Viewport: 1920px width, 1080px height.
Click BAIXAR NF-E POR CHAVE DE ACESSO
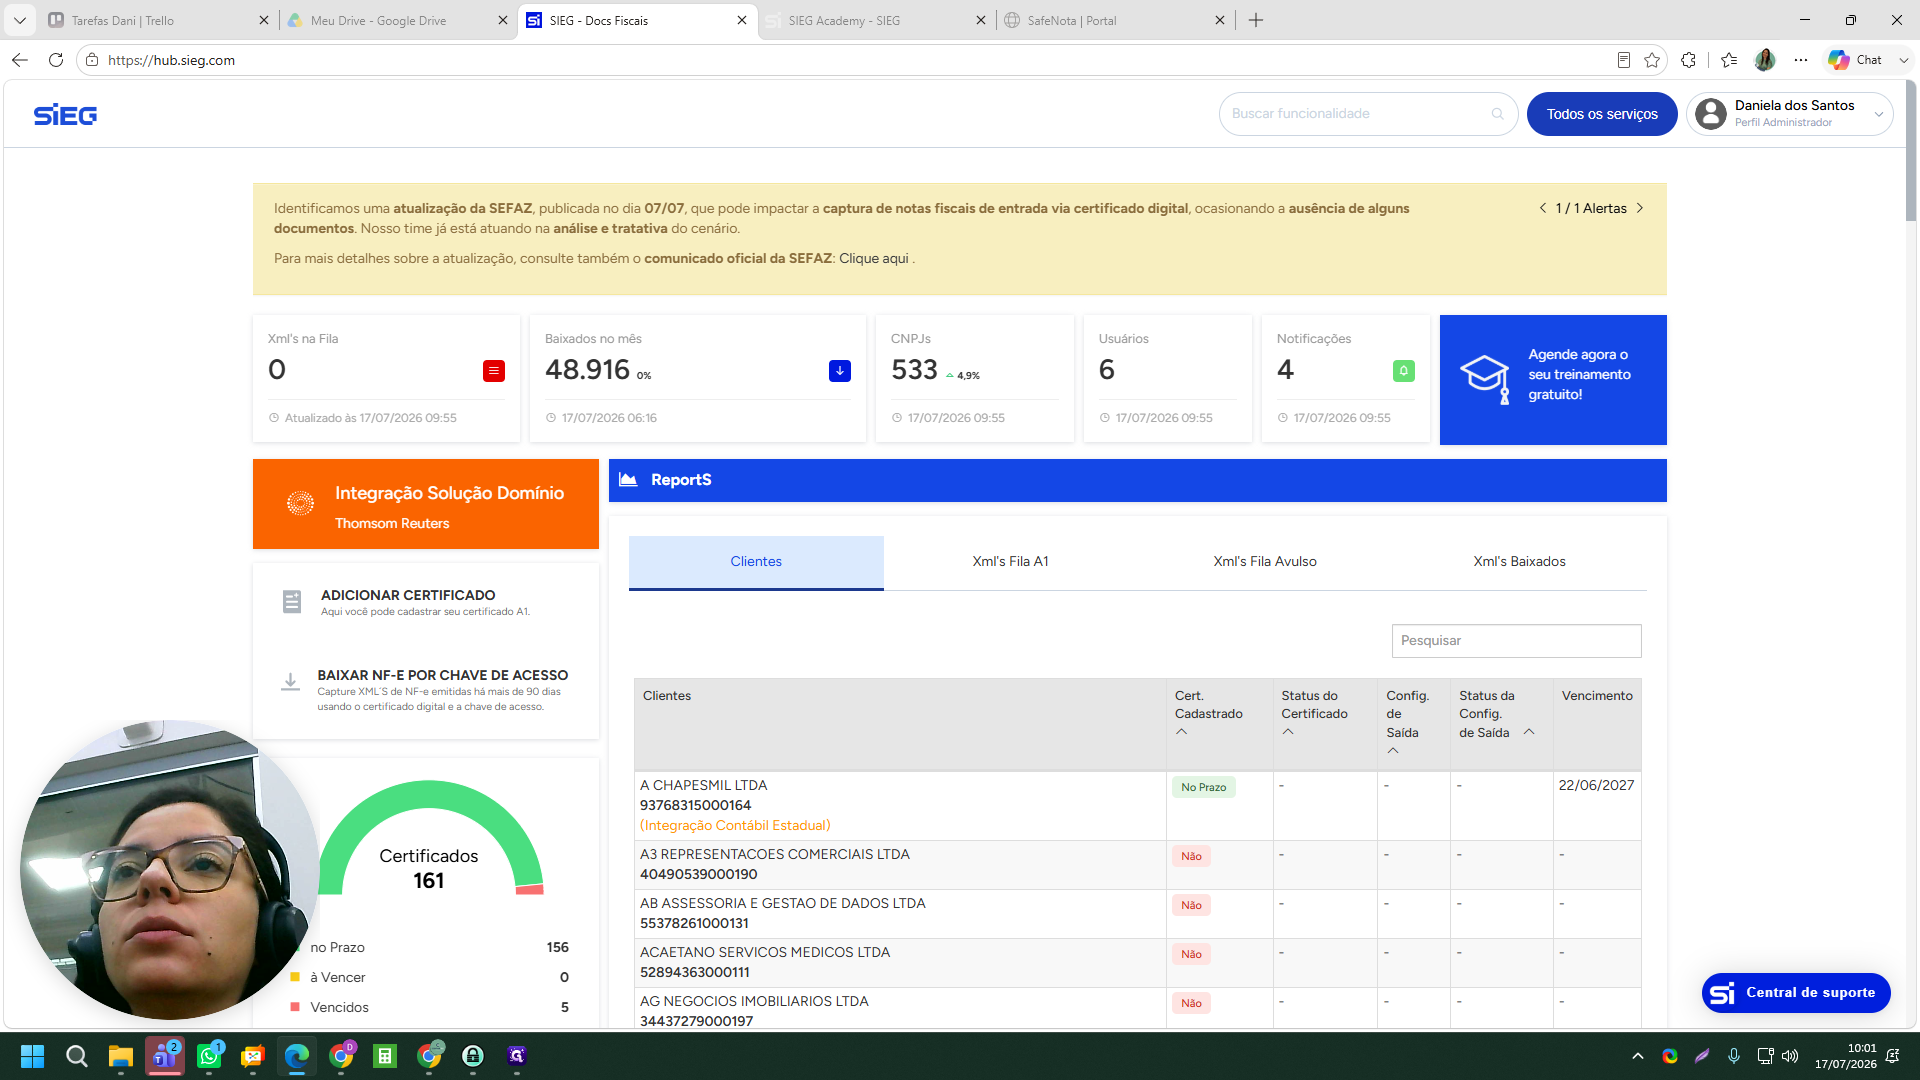pyautogui.click(x=443, y=675)
